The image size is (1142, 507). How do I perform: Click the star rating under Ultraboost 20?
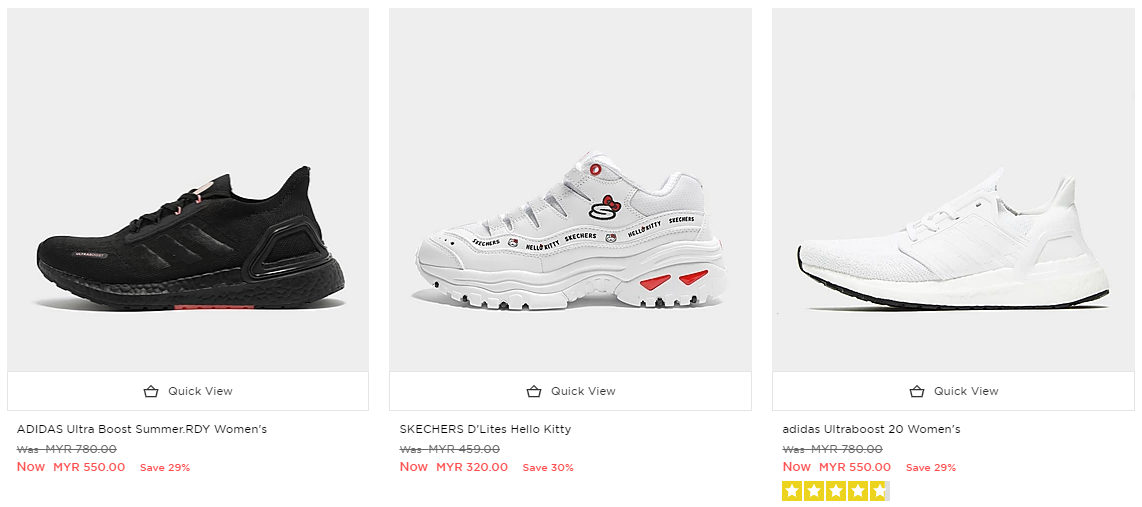[x=835, y=491]
